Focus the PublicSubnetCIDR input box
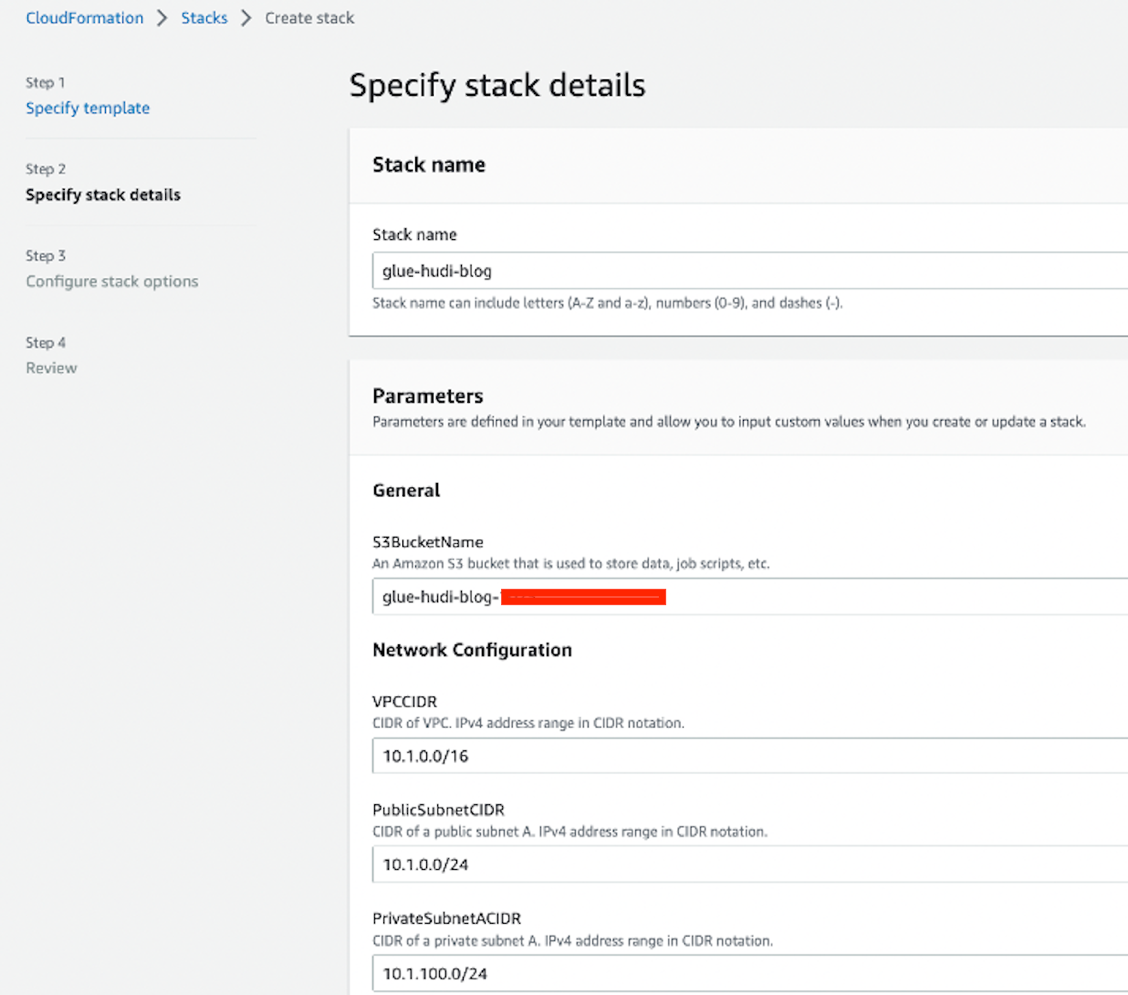1128x995 pixels. click(750, 864)
